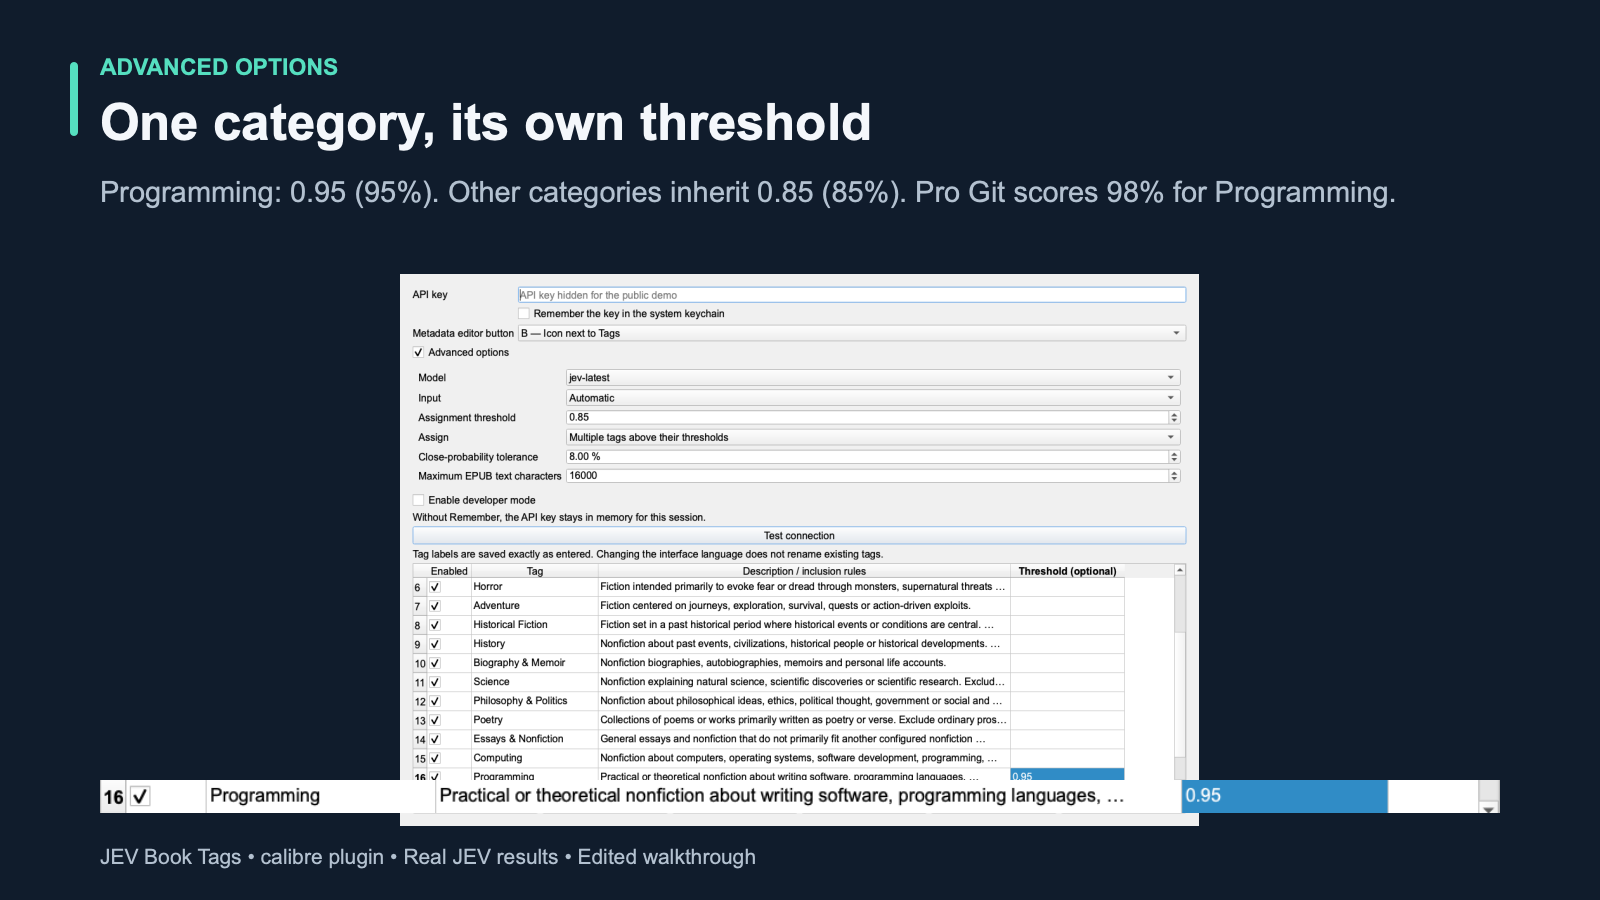Click the Adventure description starting 'Fiction centered on journeys'
This screenshot has height=900, width=1600.
pos(804,606)
